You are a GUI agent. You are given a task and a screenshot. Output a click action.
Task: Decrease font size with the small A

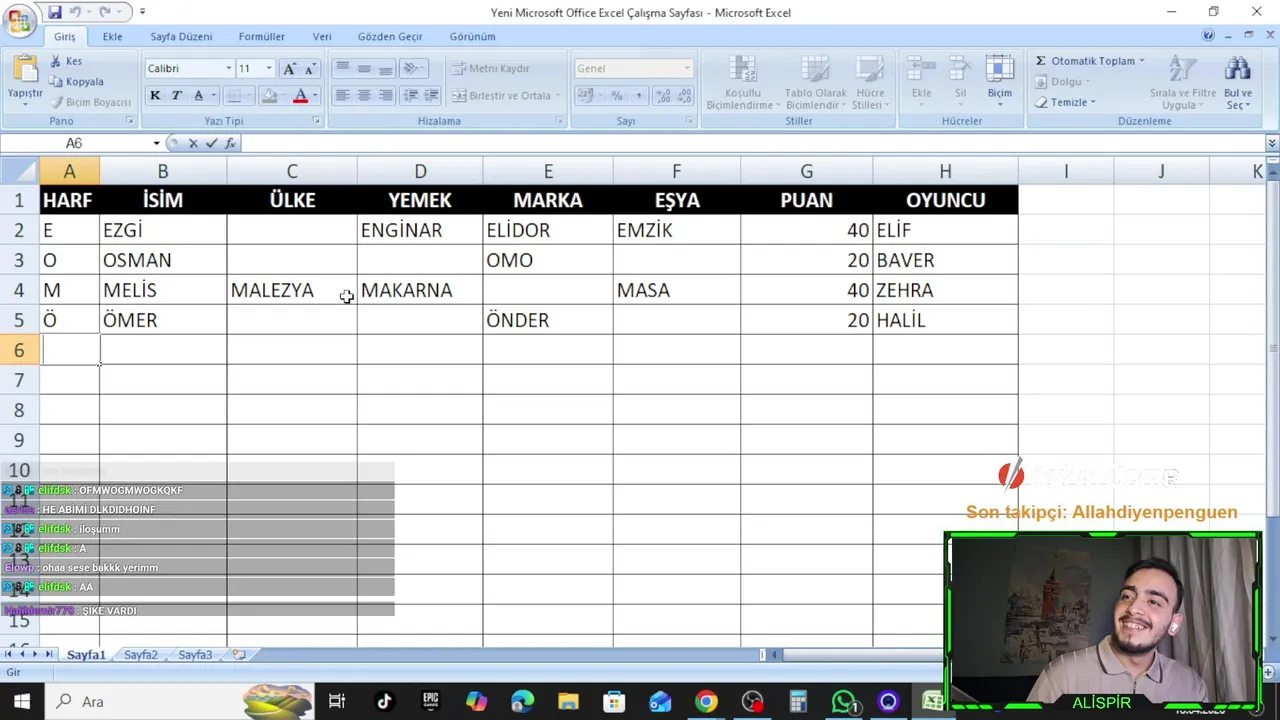click(x=309, y=68)
